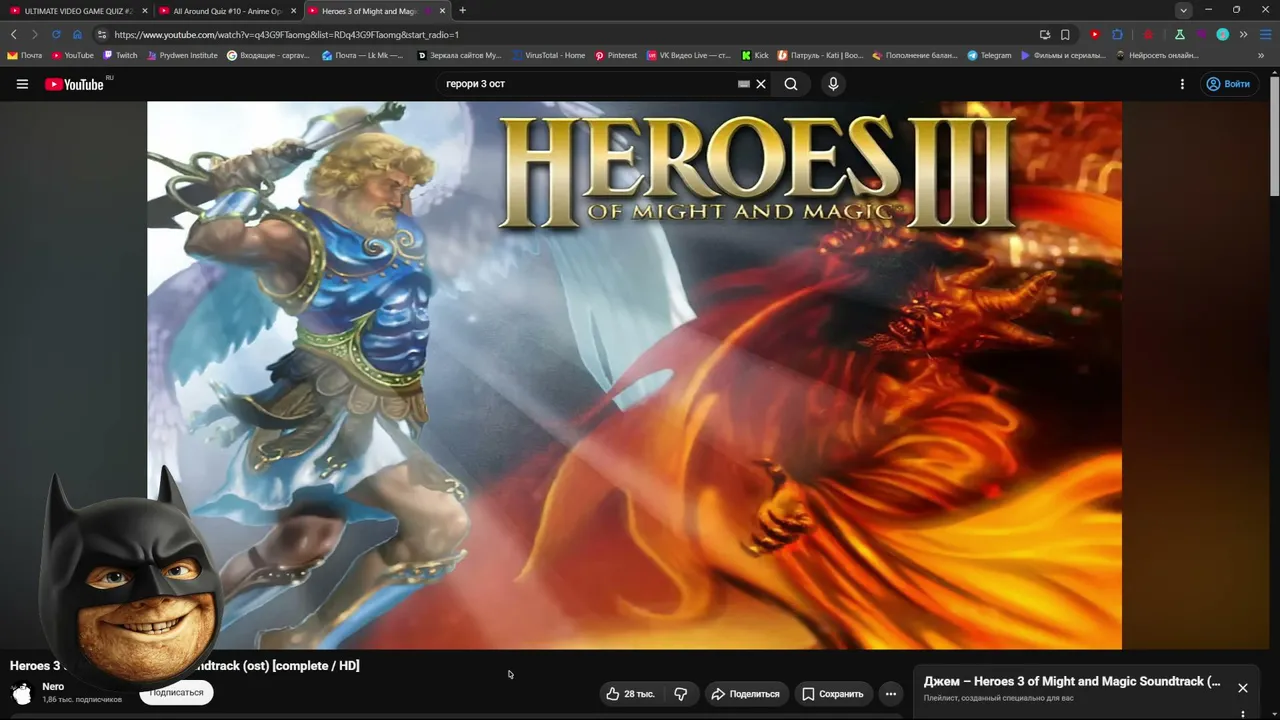Click the Войти sign-in button
This screenshot has width=1280, height=720.
[1228, 84]
